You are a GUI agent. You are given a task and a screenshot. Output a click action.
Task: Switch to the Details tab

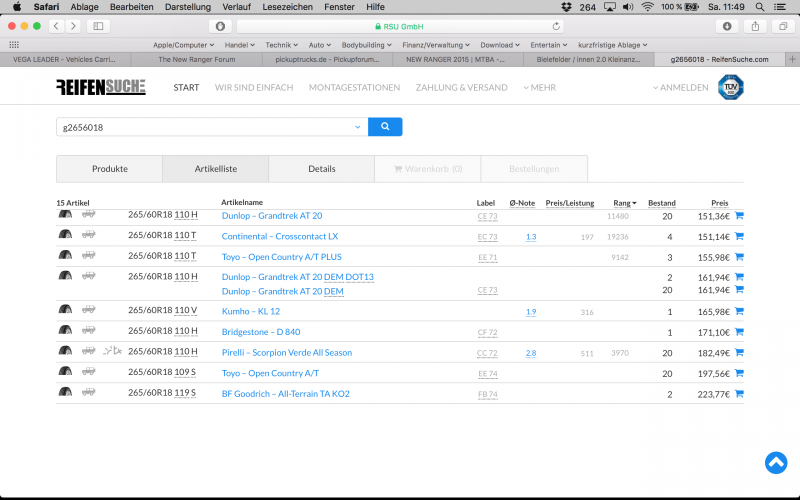click(x=322, y=169)
